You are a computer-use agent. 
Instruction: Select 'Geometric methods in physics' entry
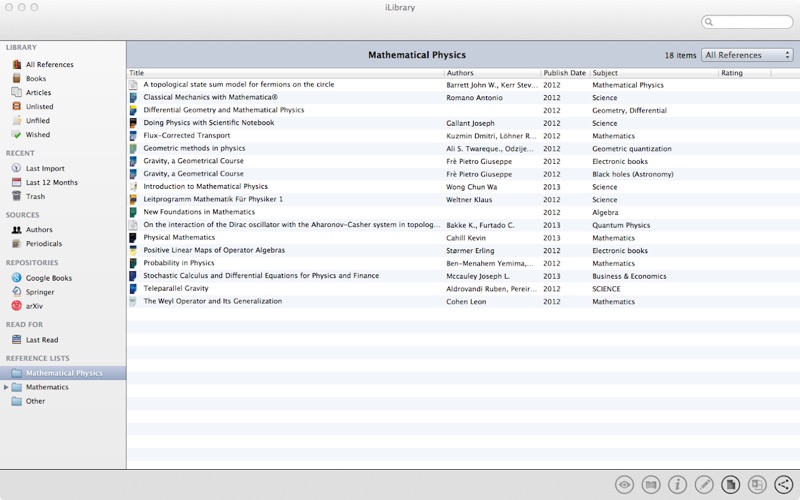click(463, 148)
